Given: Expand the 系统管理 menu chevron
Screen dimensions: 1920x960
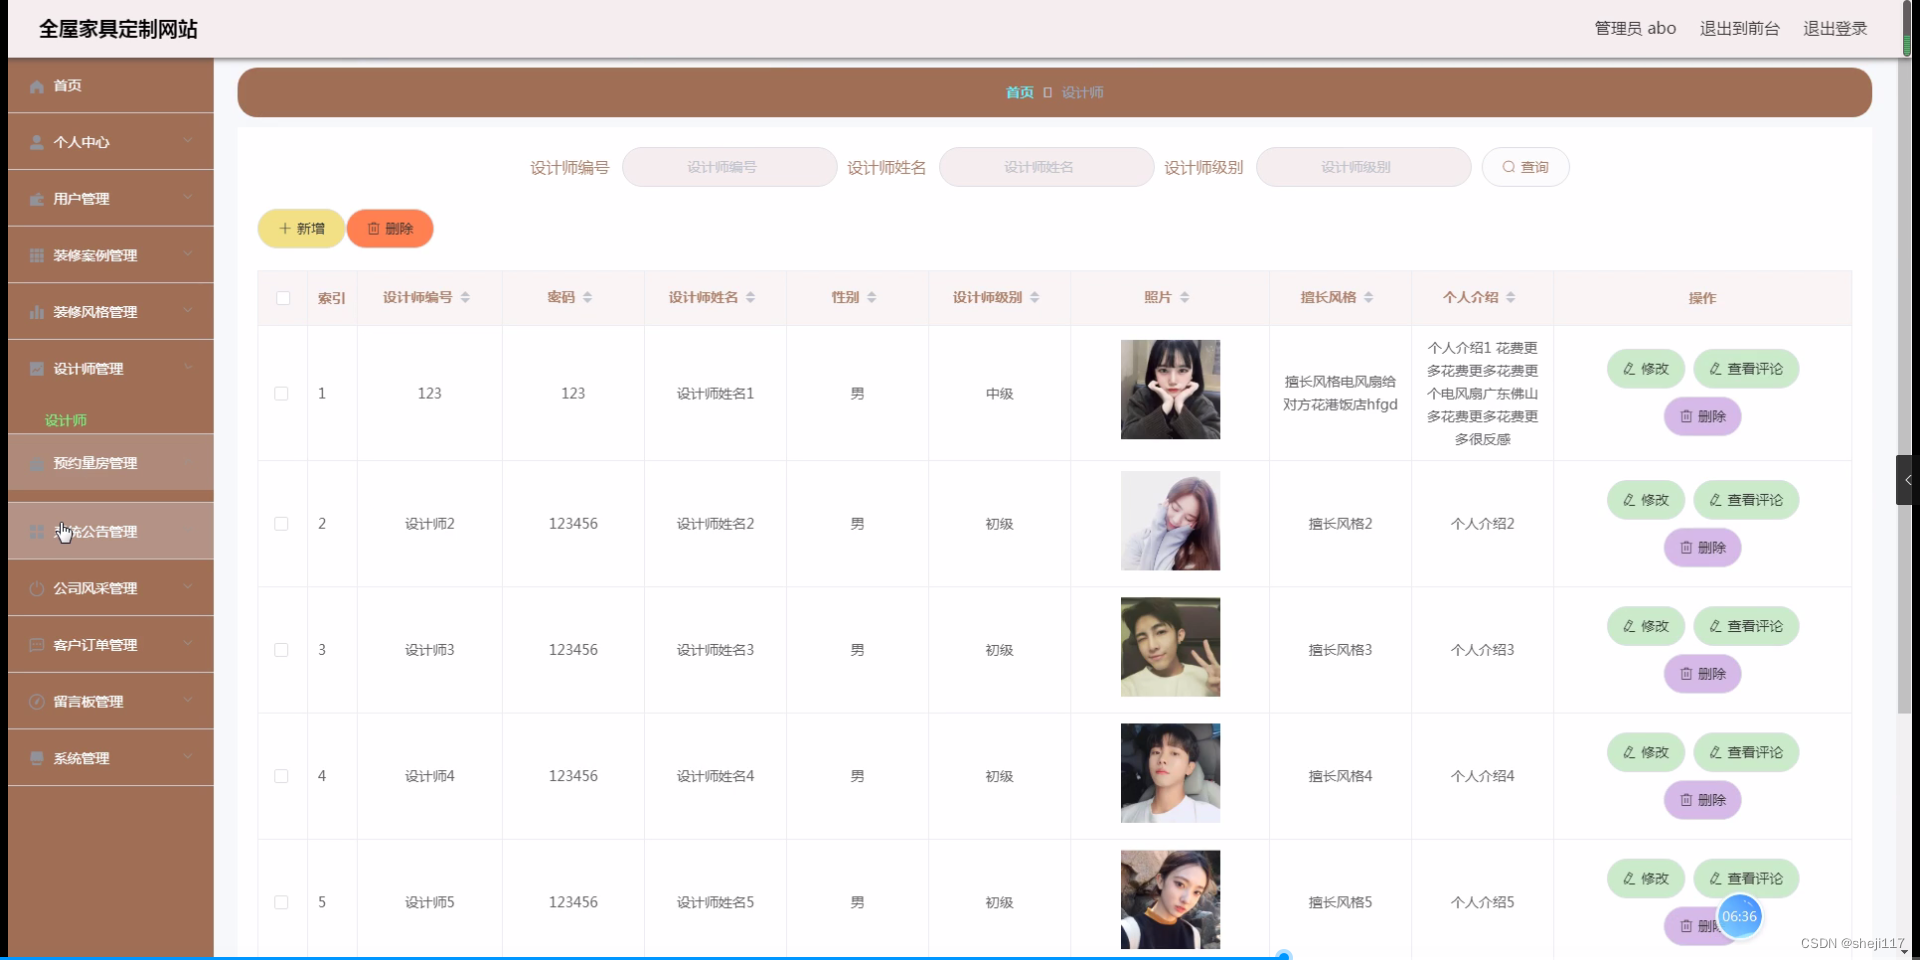Looking at the screenshot, I should click(x=188, y=756).
